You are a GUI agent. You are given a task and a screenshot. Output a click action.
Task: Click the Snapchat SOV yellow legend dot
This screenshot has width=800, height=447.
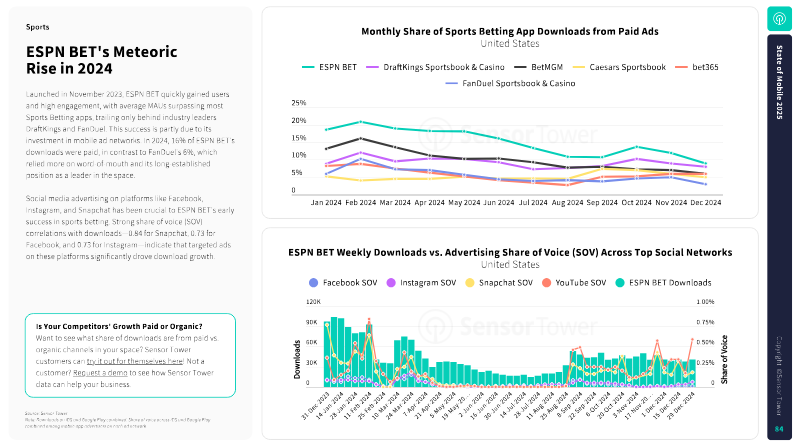pyautogui.click(x=469, y=283)
